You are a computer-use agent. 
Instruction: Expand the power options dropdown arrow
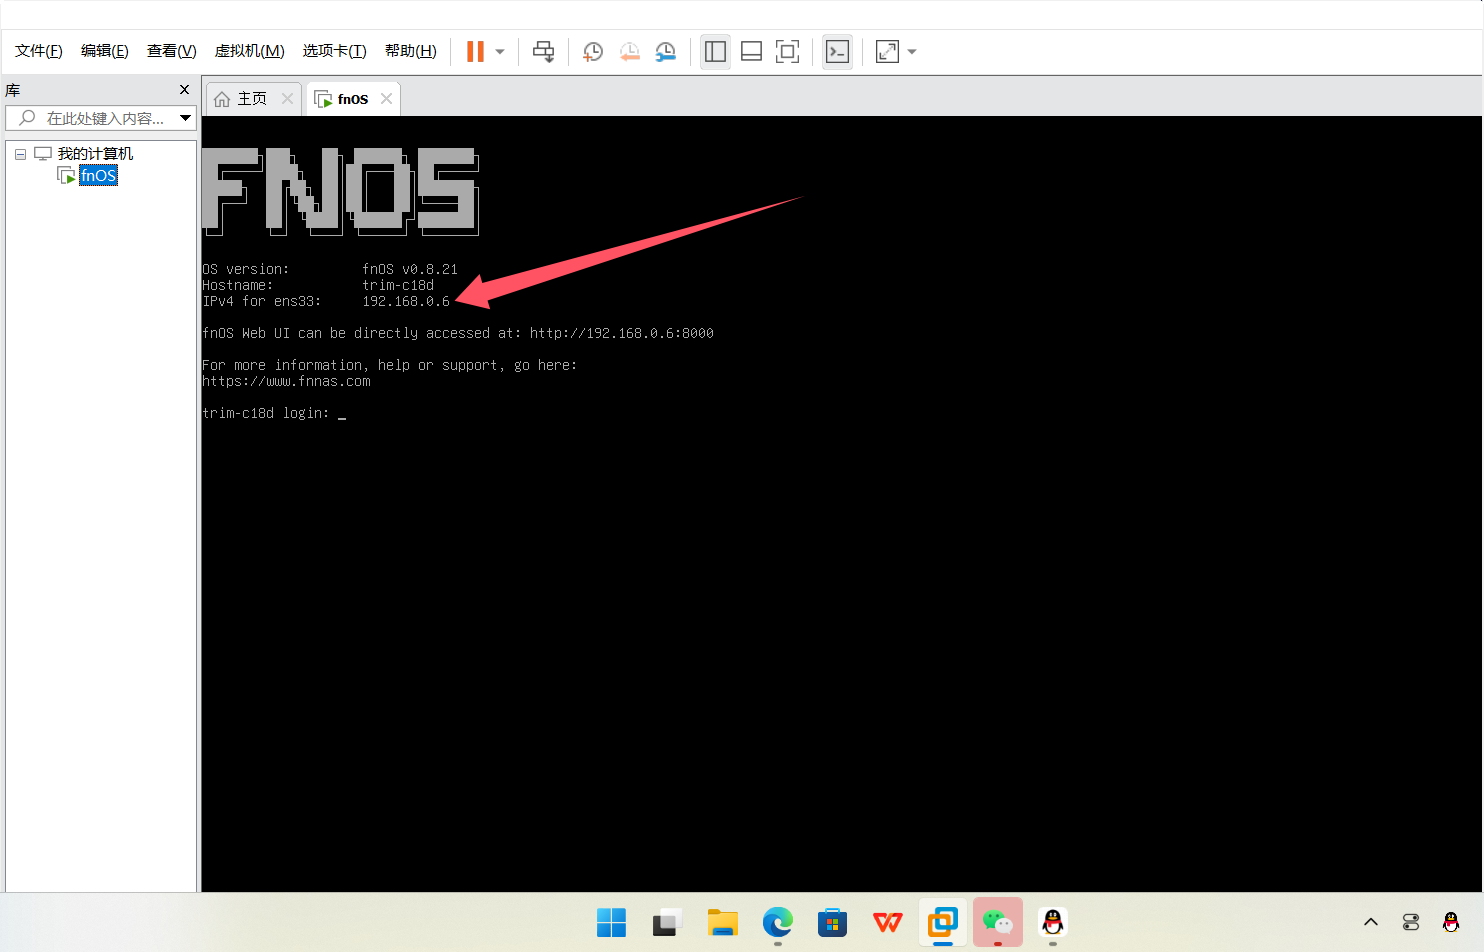(x=500, y=52)
